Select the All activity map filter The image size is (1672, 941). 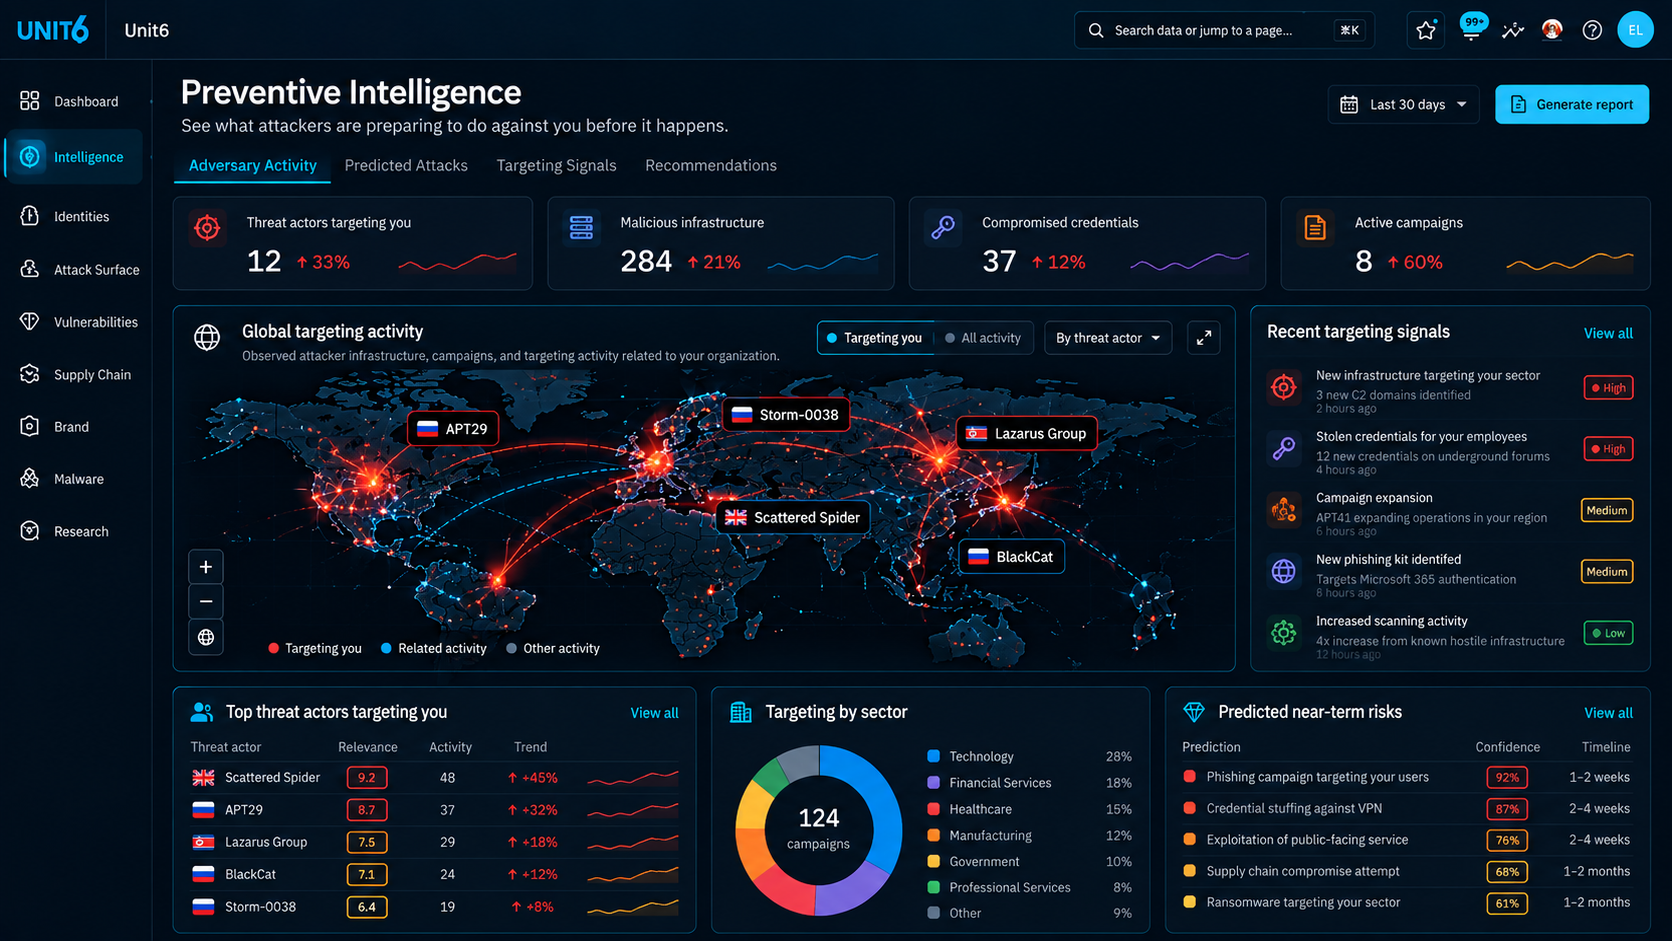(983, 338)
